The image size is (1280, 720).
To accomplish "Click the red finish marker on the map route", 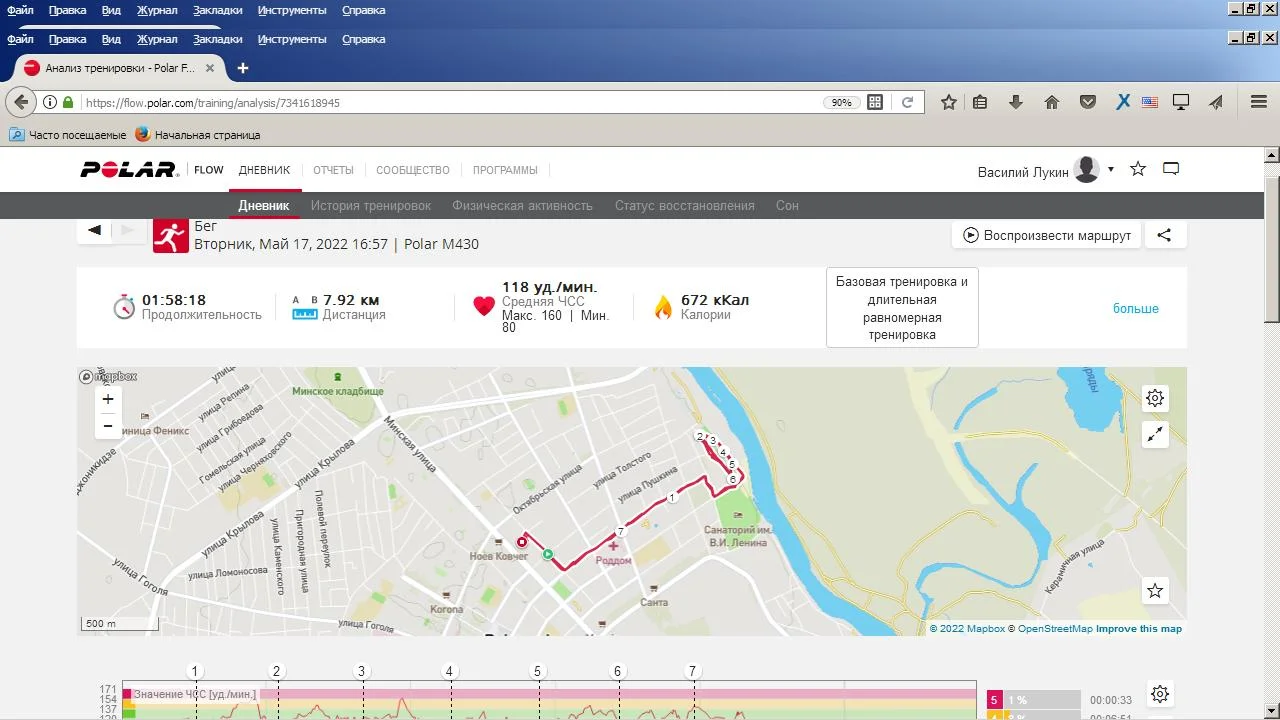I will (x=521, y=542).
